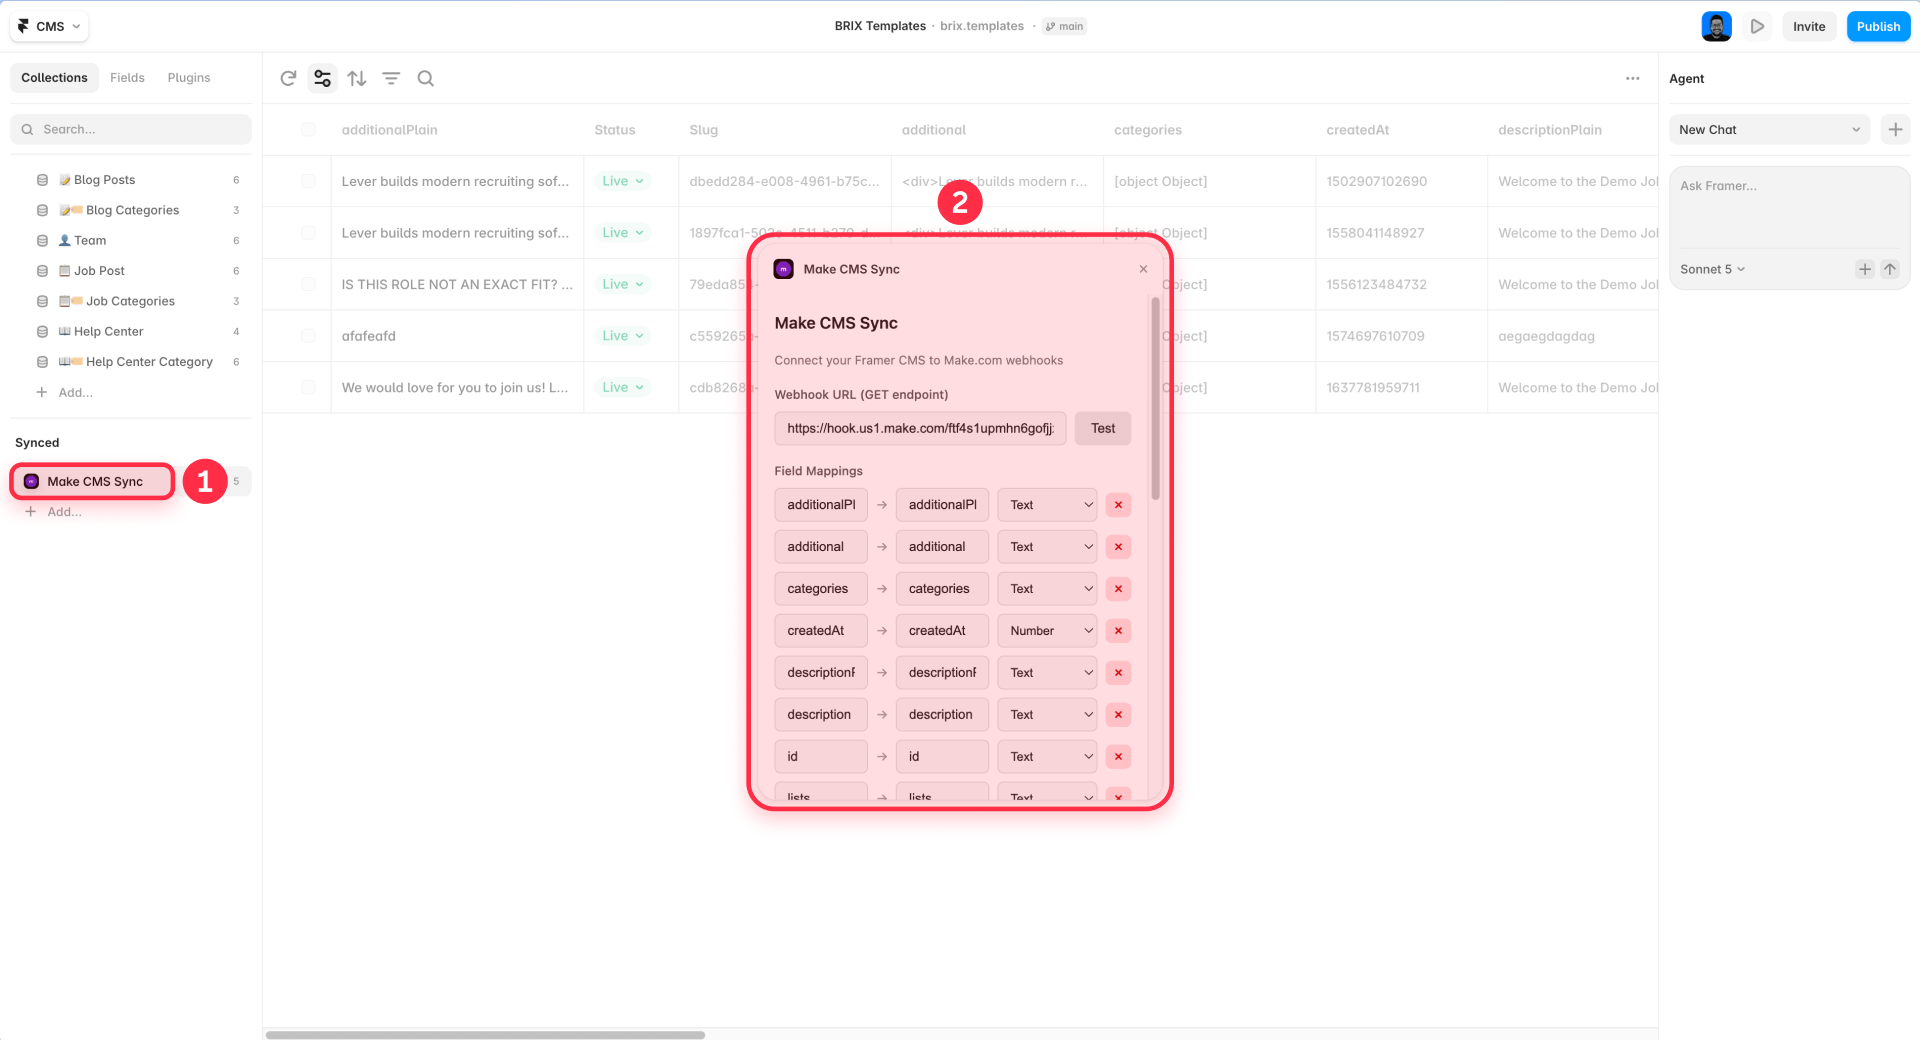Click the table search magnifier icon
Viewport: 1920px width, 1040px height.
click(426, 78)
